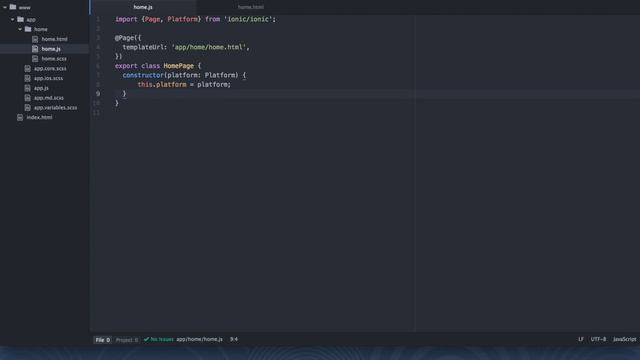The height and width of the screenshot is (360, 640).
Task: Click the constructor keyword
Action: (143, 75)
